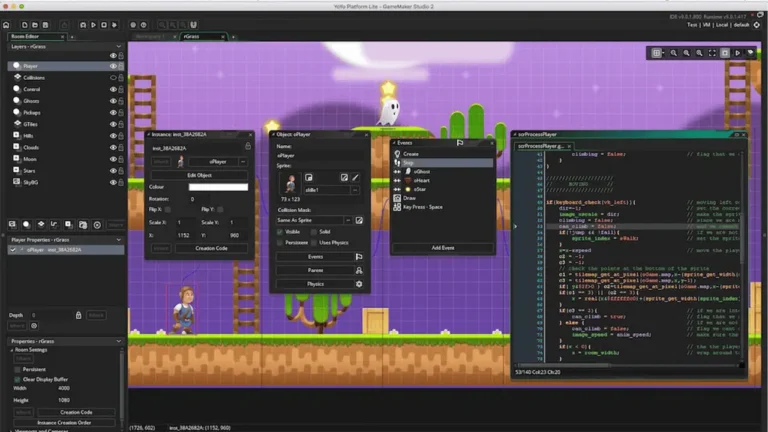Toggle Clear Display Buffer checkbox
This screenshot has width=768, height=432.
click(x=18, y=380)
